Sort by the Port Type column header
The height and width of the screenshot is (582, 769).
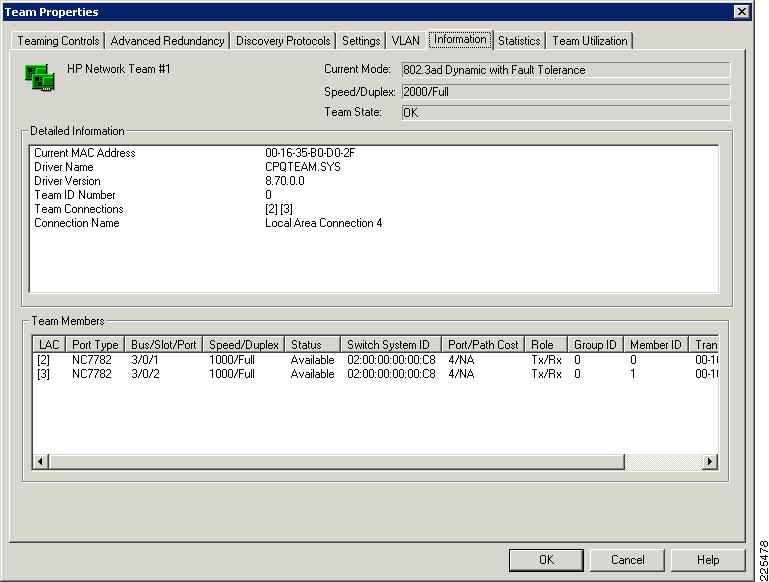click(95, 345)
